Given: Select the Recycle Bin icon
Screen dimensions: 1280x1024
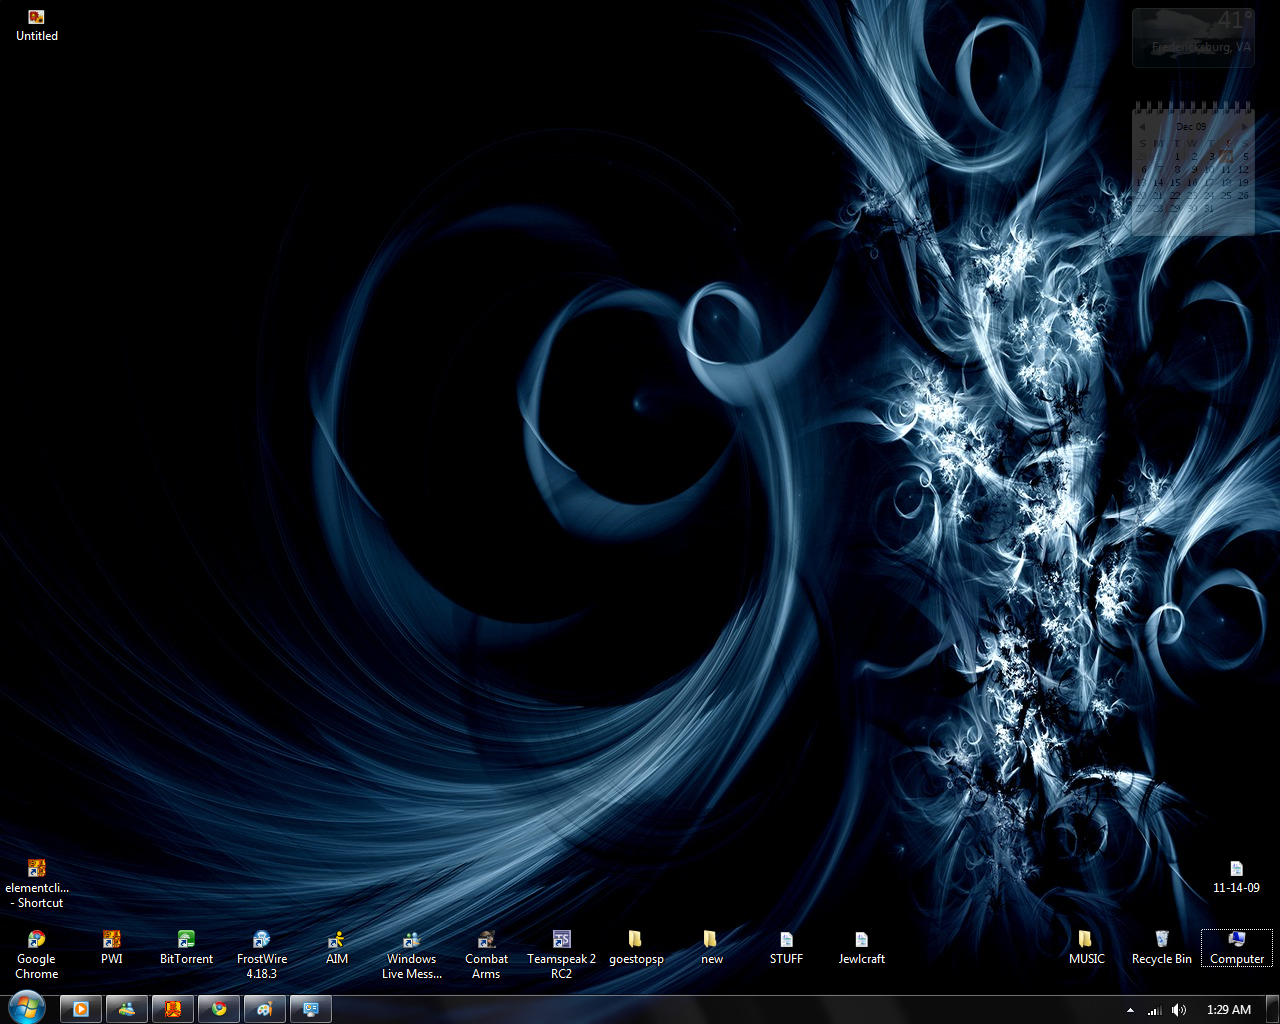Looking at the screenshot, I should (1161, 946).
